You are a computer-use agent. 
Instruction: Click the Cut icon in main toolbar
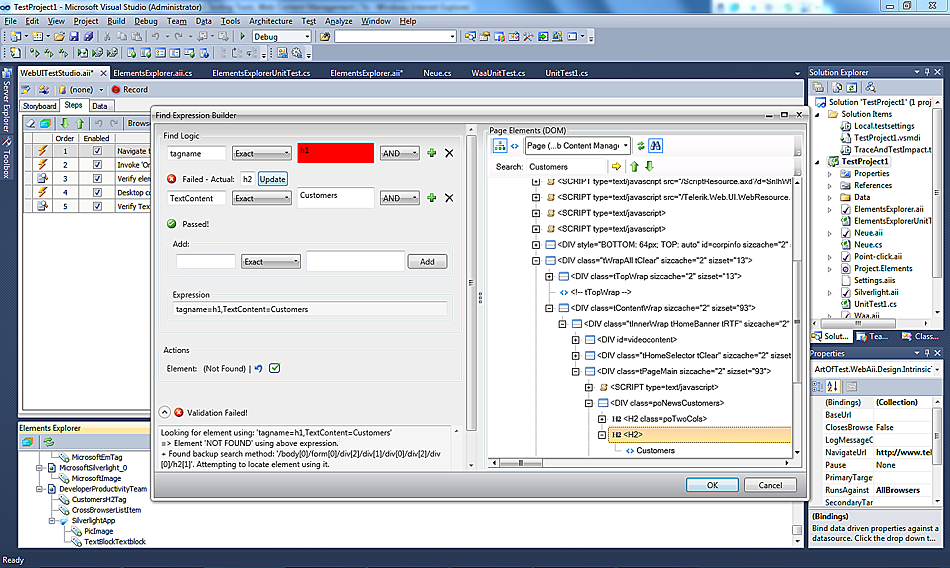point(107,36)
